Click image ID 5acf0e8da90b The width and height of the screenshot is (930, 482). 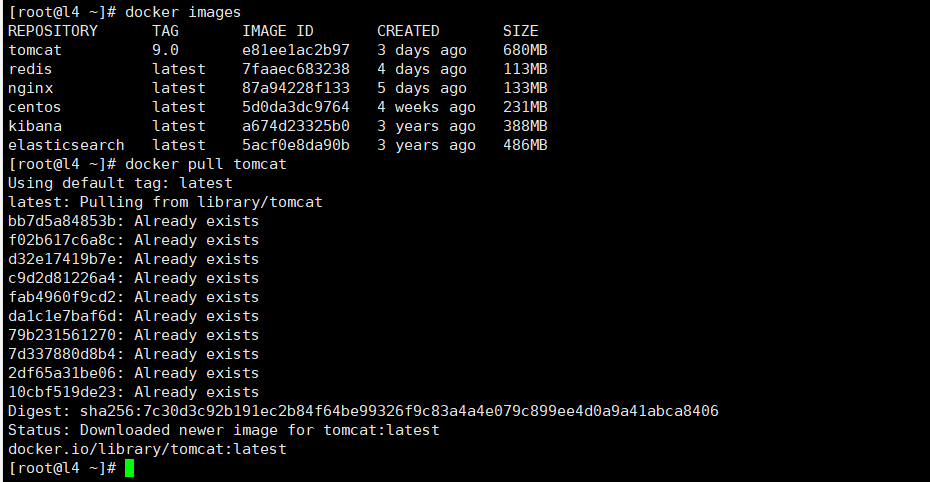296,145
